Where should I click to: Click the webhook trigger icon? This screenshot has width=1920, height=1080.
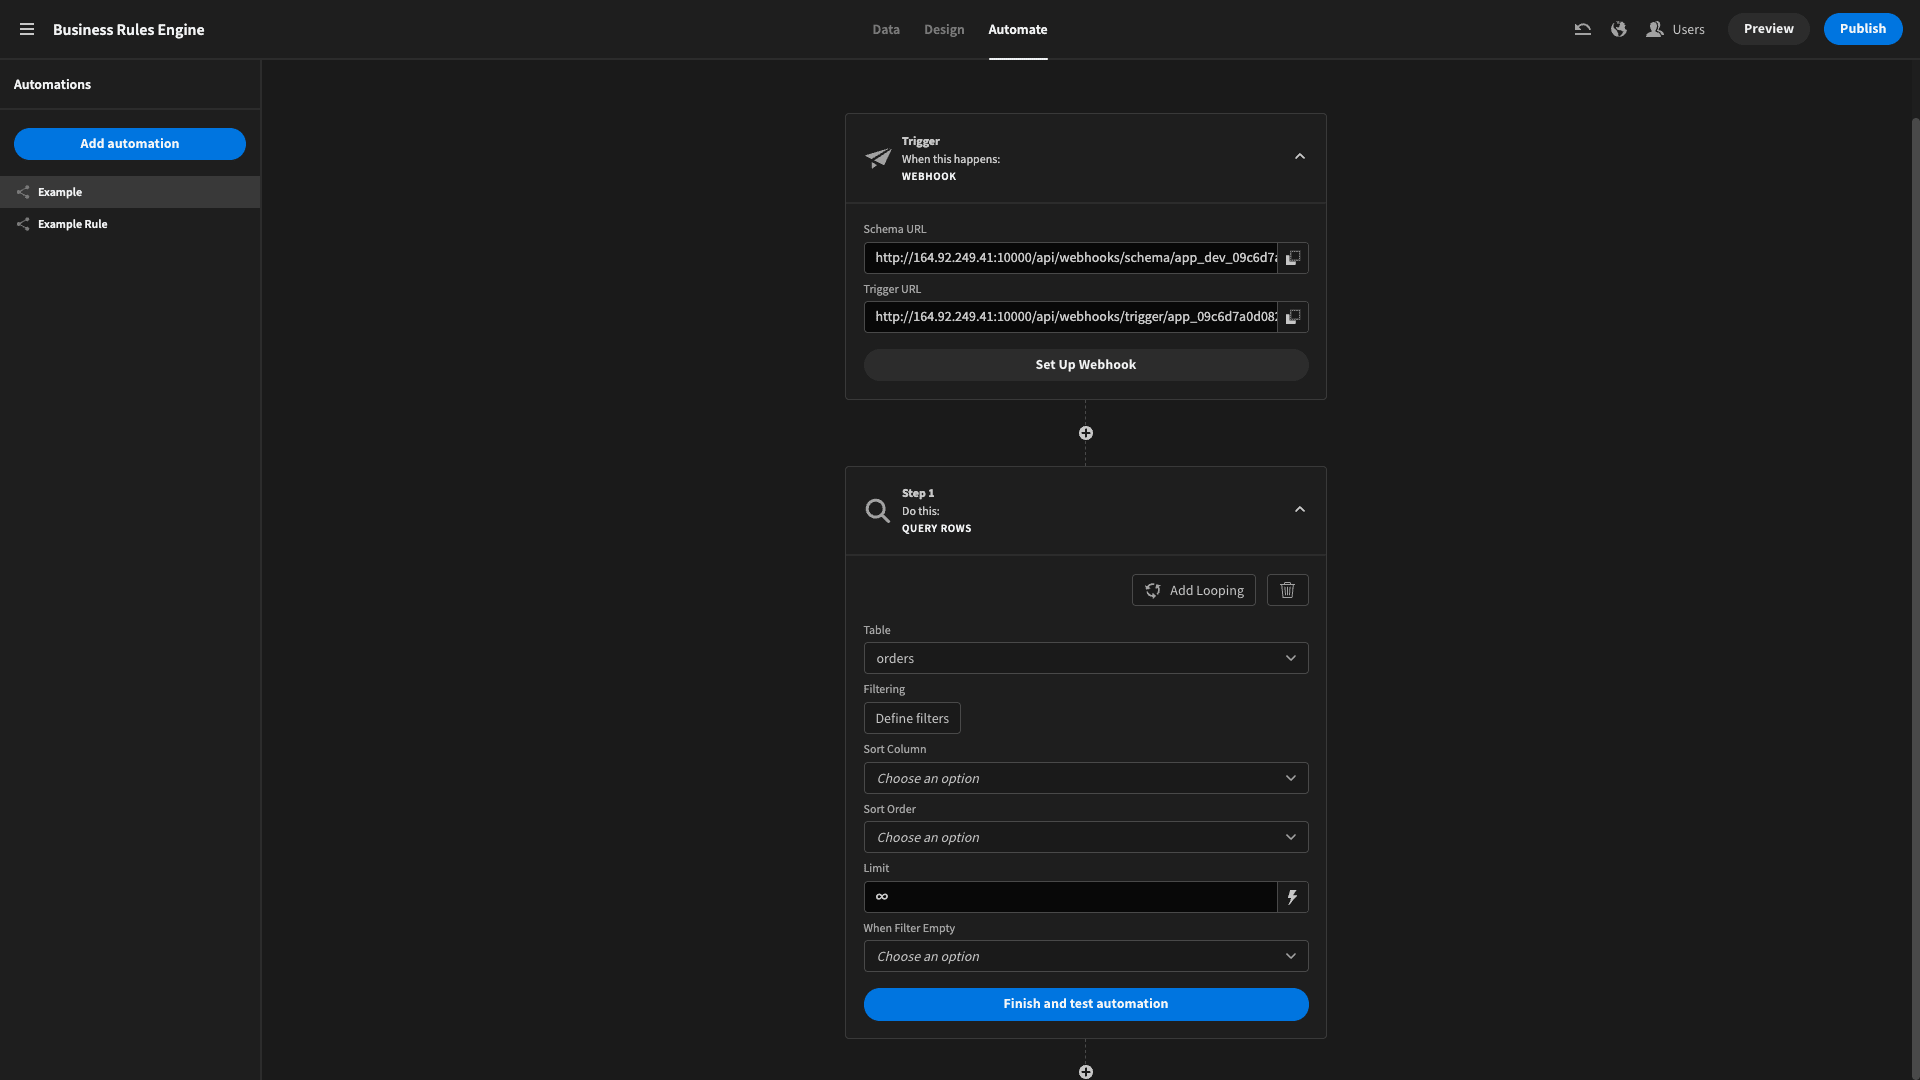(x=878, y=158)
